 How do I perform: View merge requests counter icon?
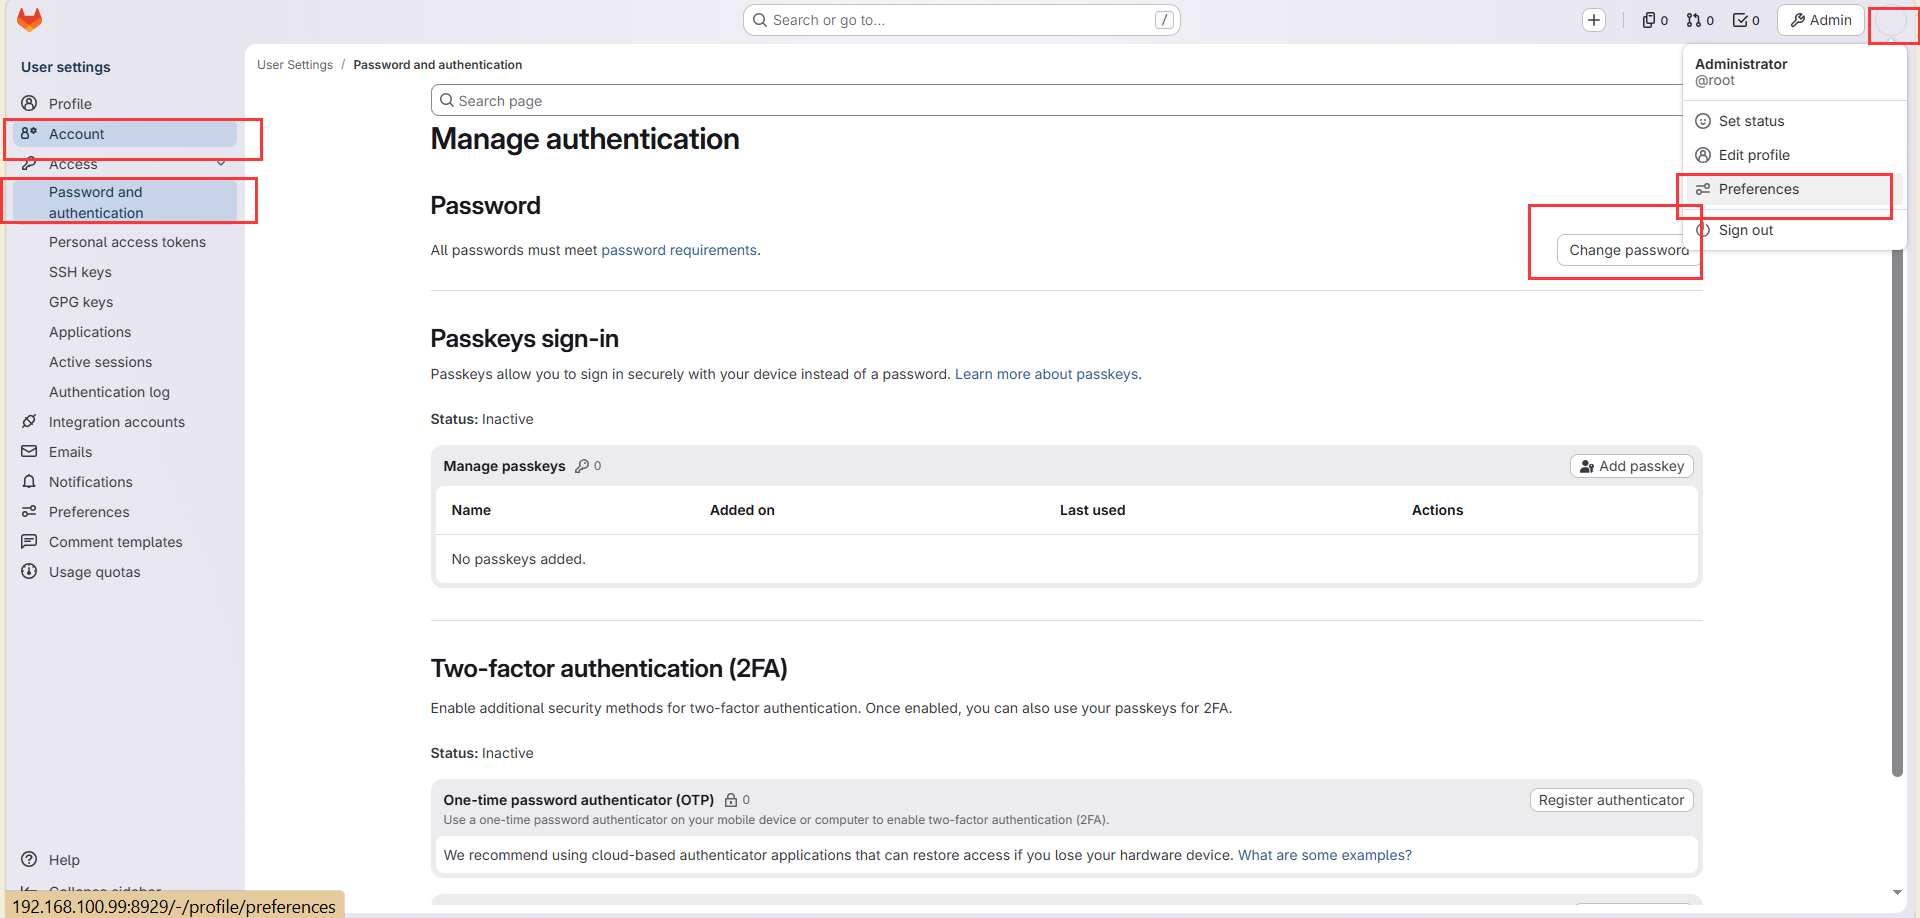pos(1700,20)
